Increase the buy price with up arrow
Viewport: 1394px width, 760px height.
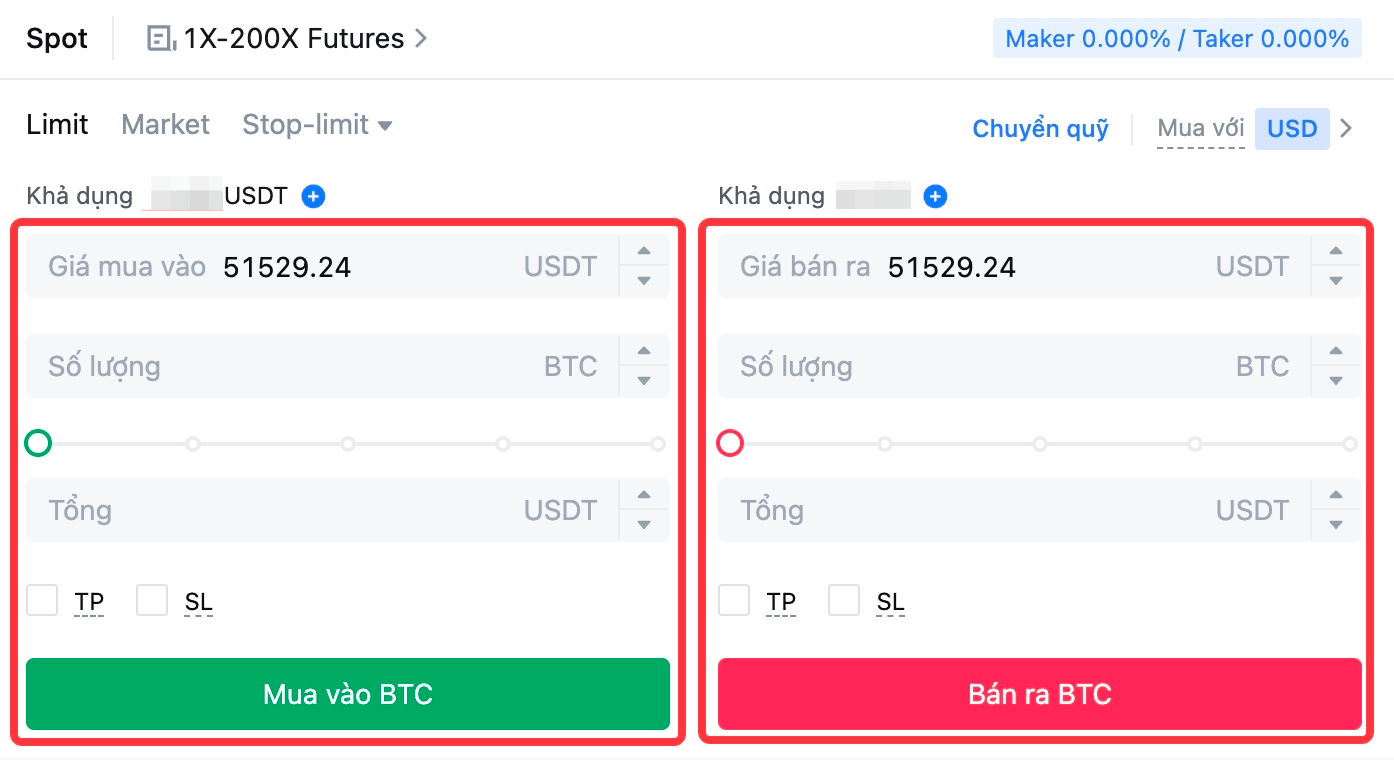tap(644, 252)
